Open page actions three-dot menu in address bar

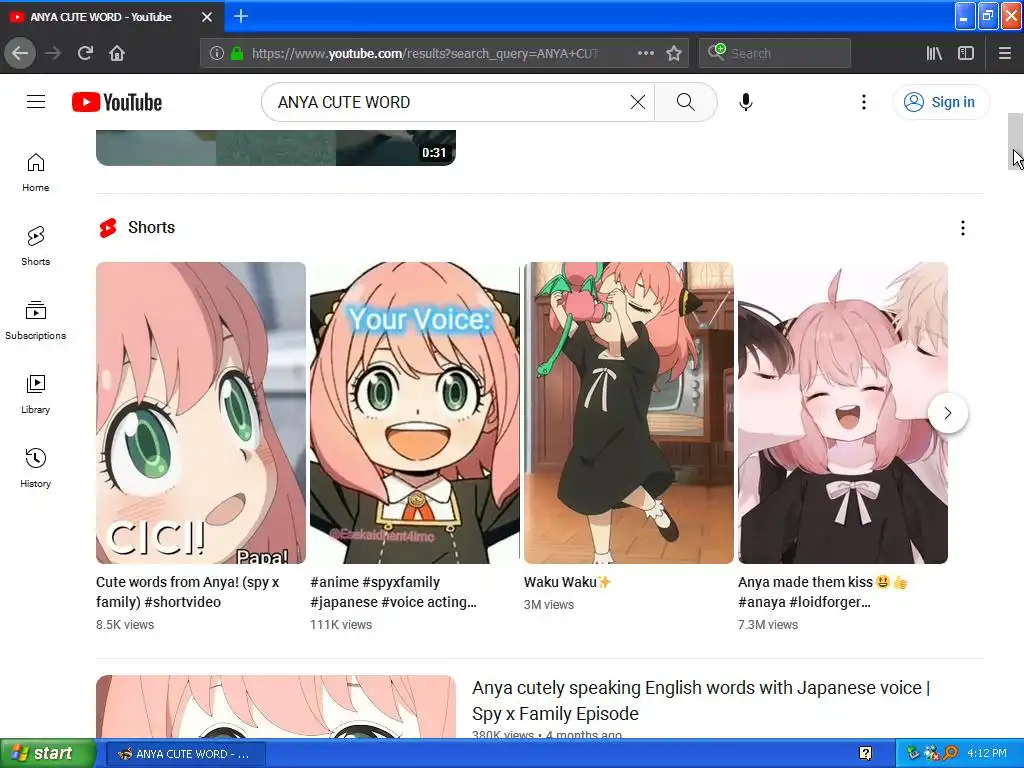point(645,53)
